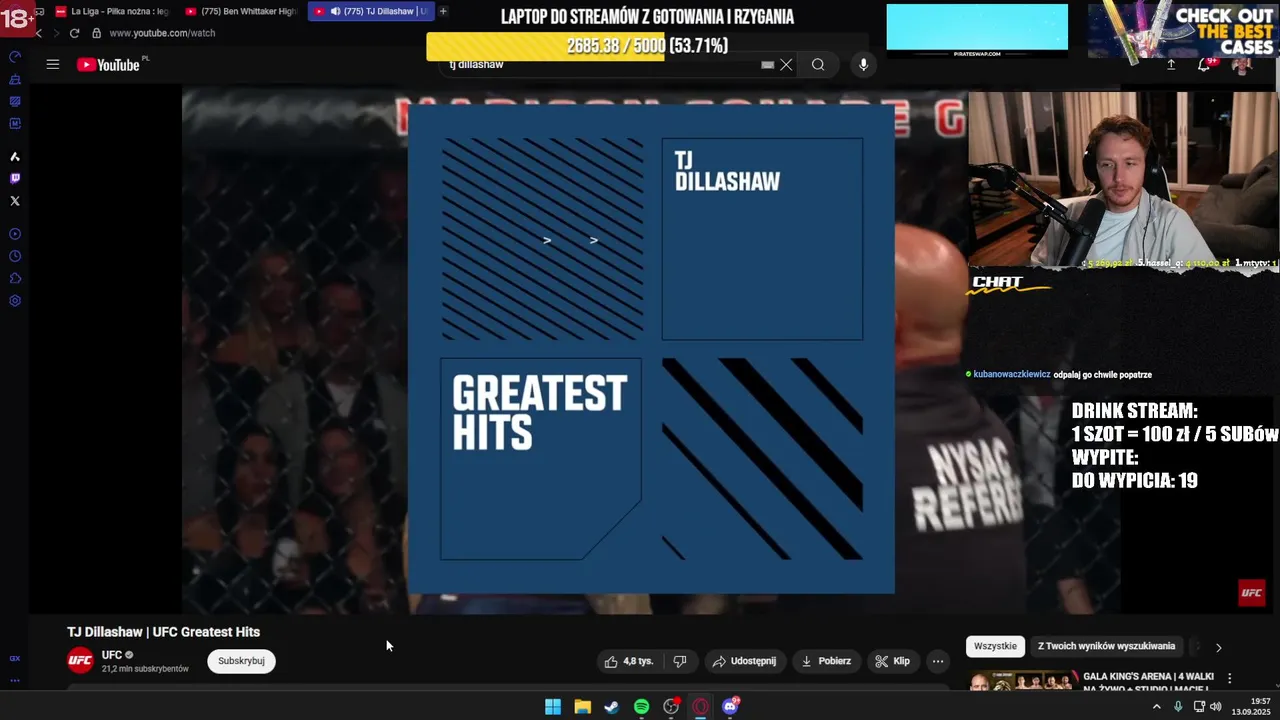
Task: Open Twitch in Opera sidebar
Action: 15,179
